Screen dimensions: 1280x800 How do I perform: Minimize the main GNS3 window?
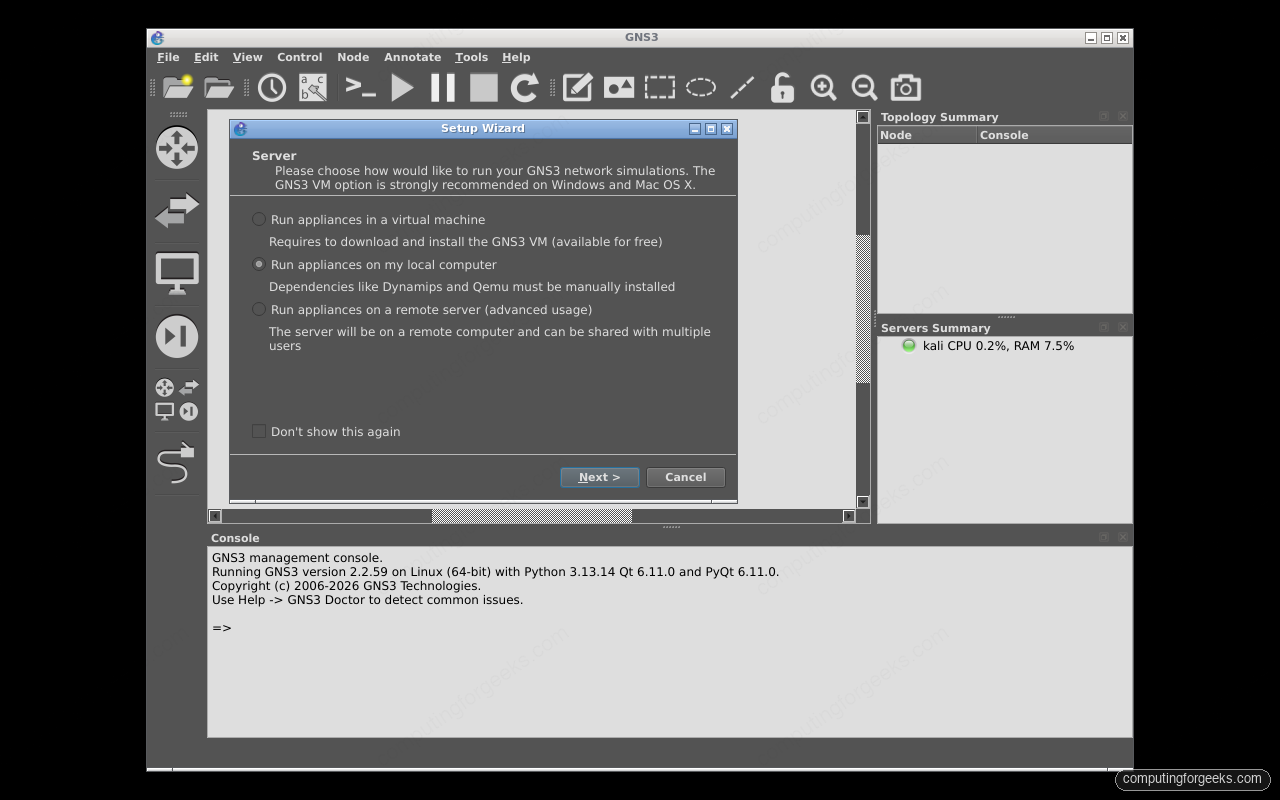(x=1091, y=38)
